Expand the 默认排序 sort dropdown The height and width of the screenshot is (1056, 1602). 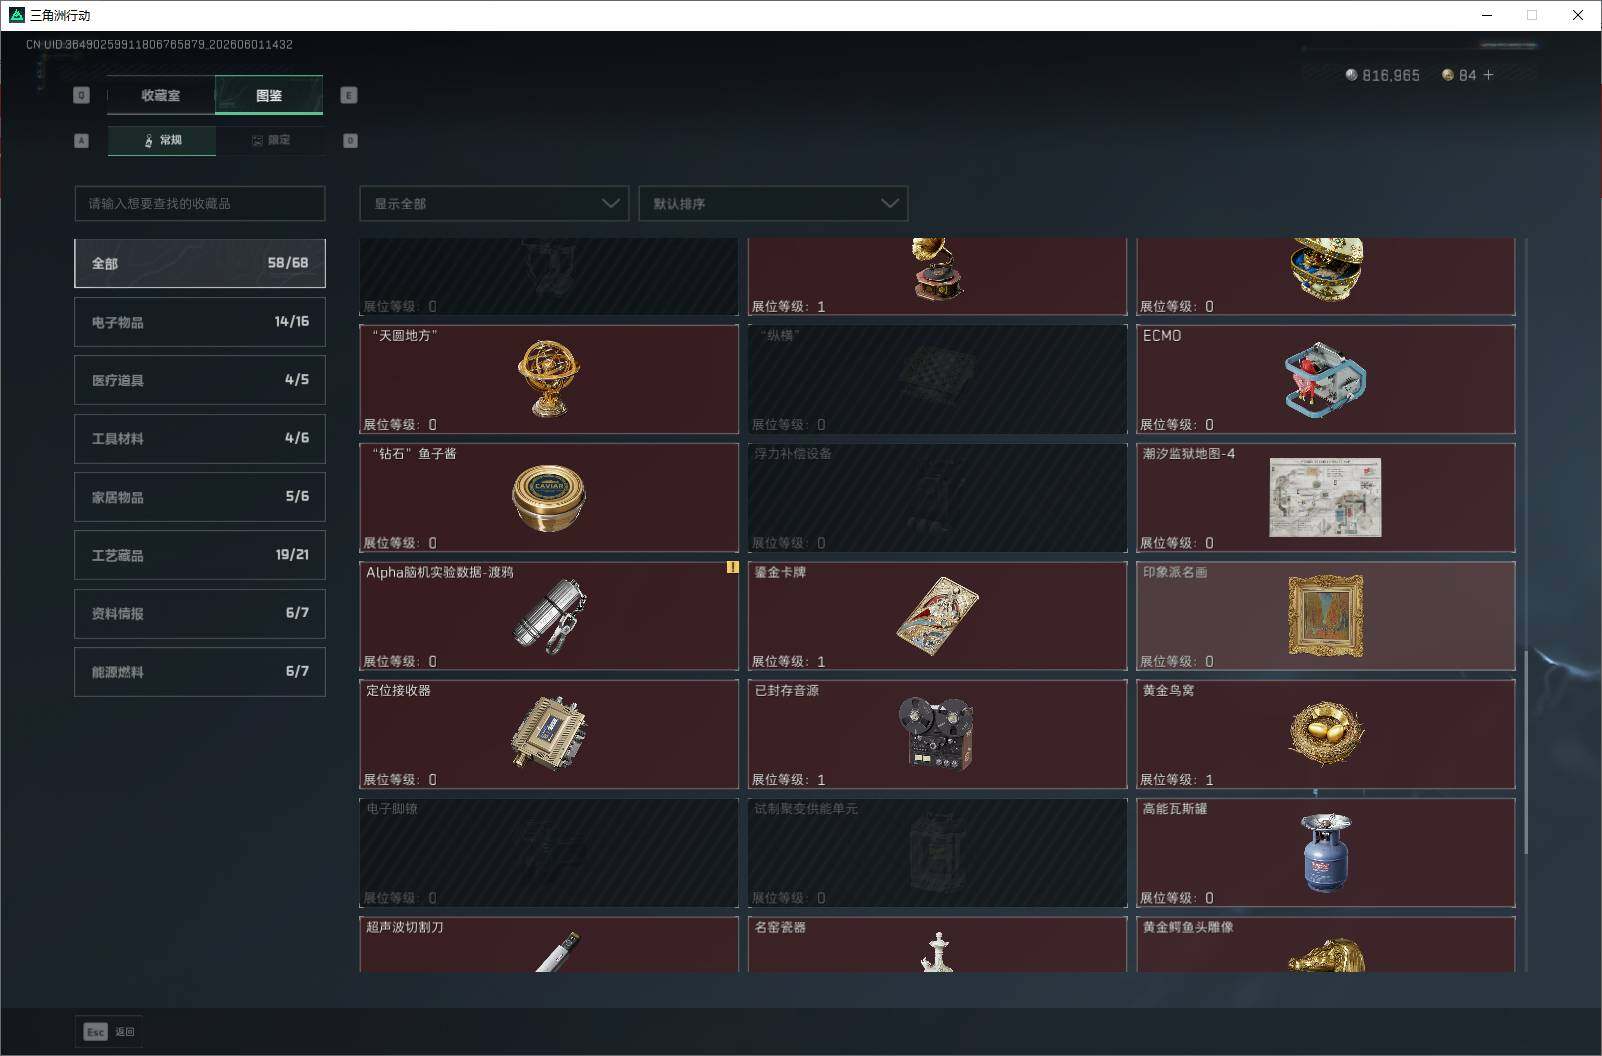tap(773, 203)
